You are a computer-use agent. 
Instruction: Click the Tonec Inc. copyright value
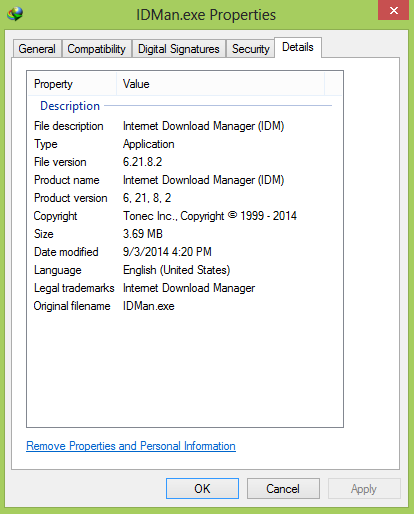pyautogui.click(x=210, y=216)
